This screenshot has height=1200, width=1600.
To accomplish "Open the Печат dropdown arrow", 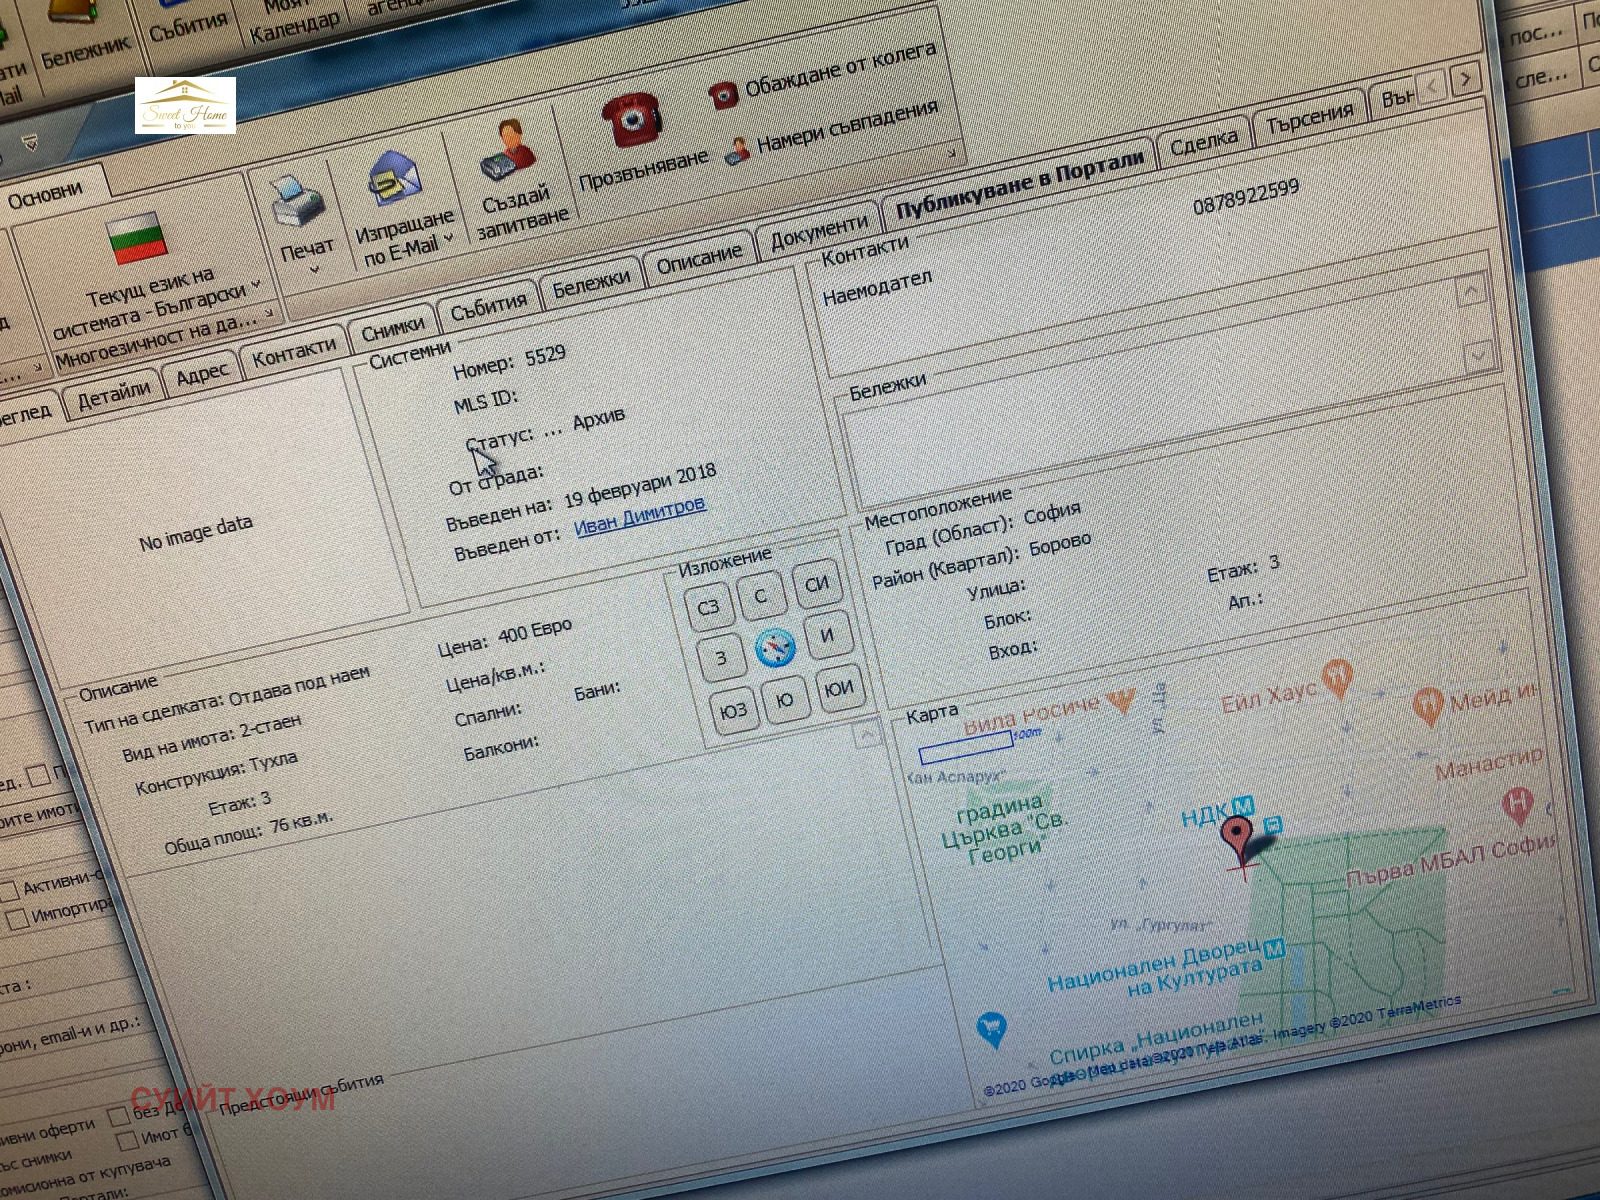I will 314,270.
